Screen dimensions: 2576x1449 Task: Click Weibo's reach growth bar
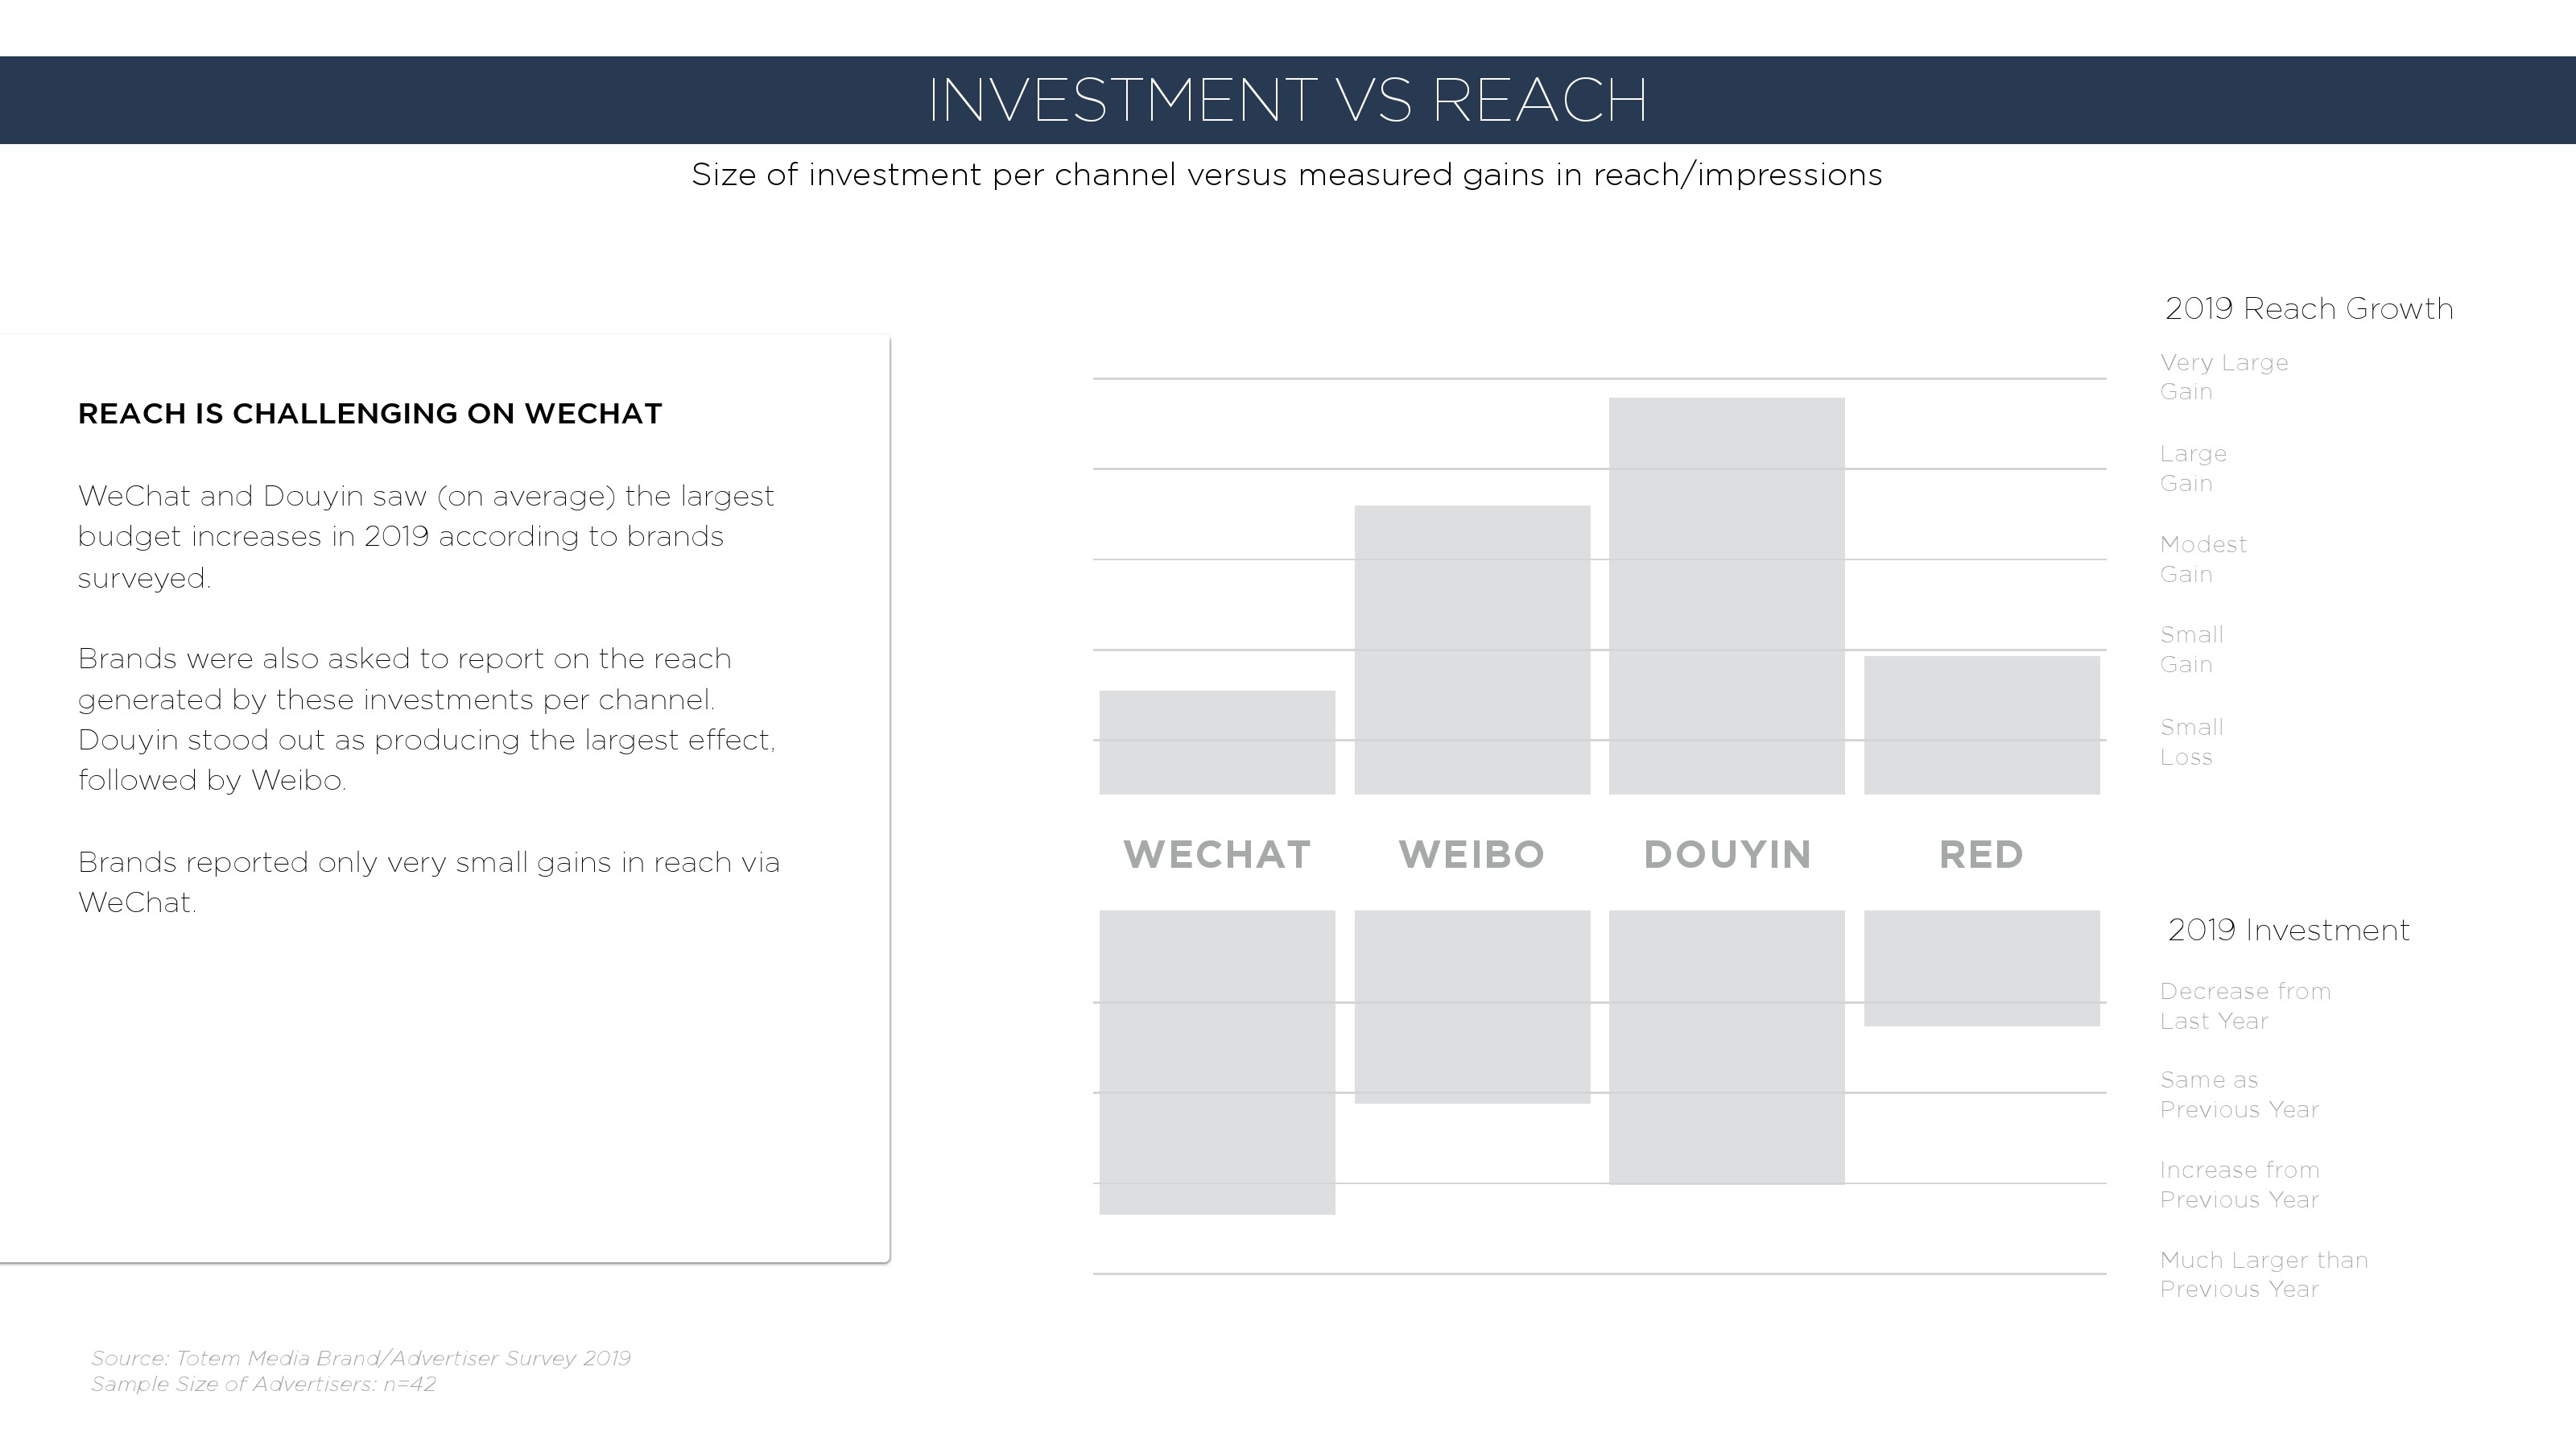[x=1472, y=650]
